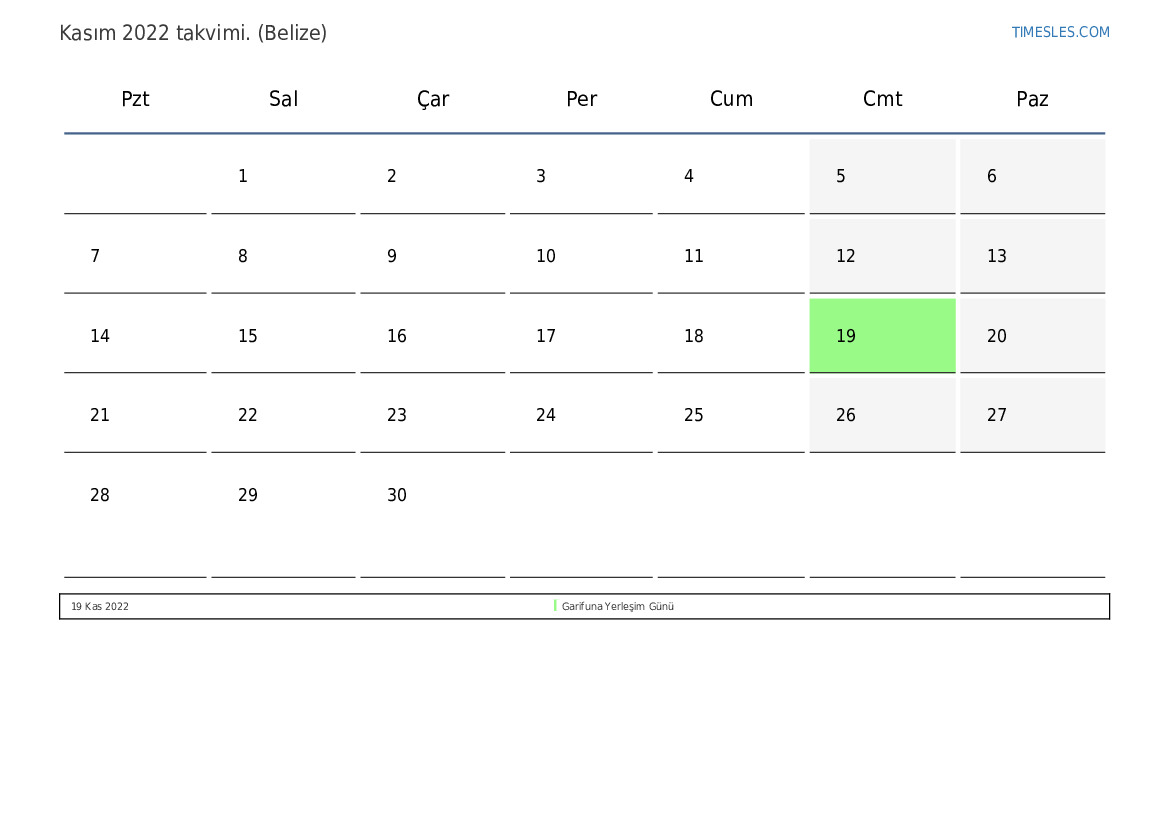Viewport: 1169px width, 827px height.
Task: Select Sunday the 13th cell
Action: point(1032,257)
